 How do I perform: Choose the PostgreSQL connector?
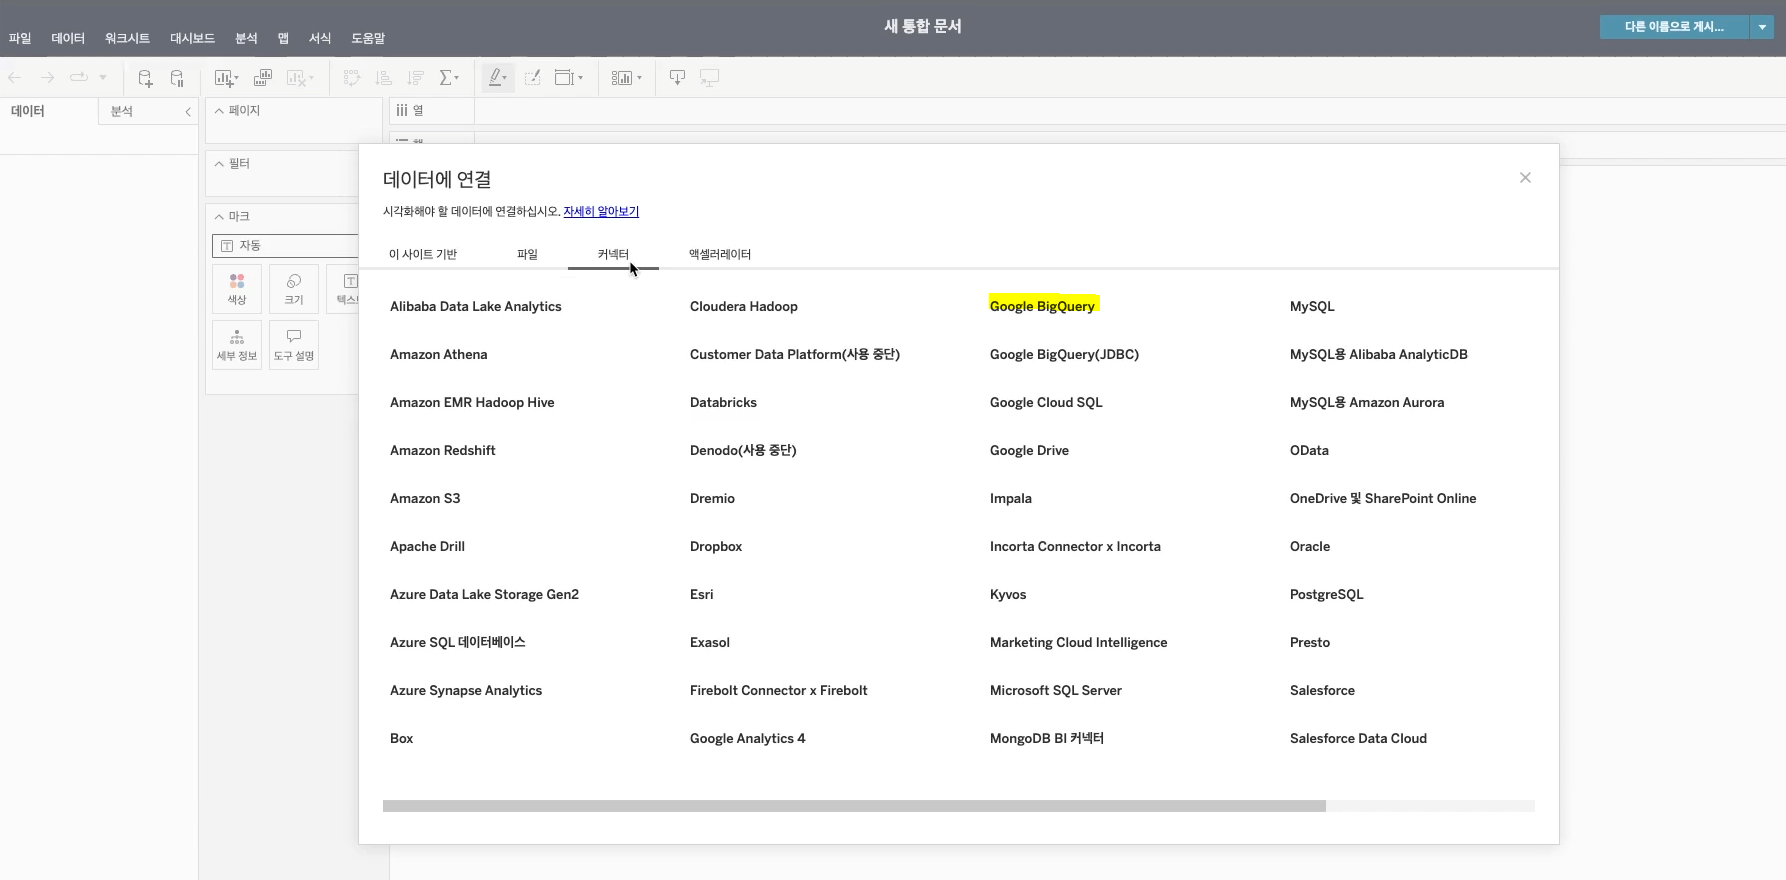point(1327,595)
